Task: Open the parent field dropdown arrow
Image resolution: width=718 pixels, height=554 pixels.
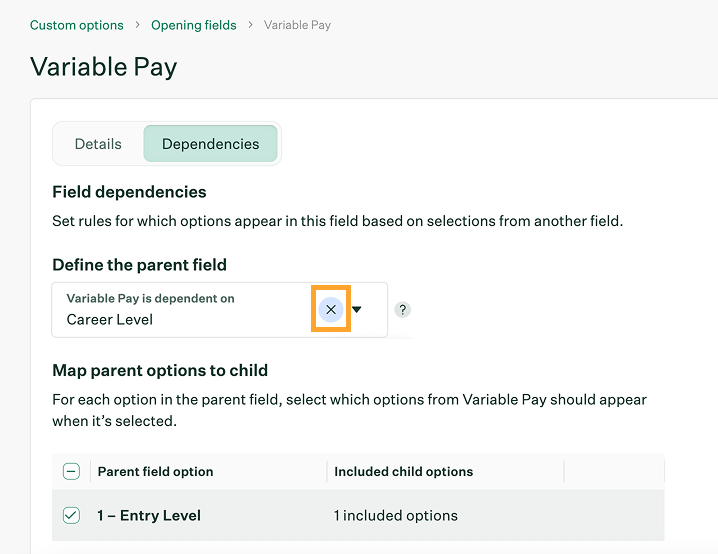Action: (357, 310)
